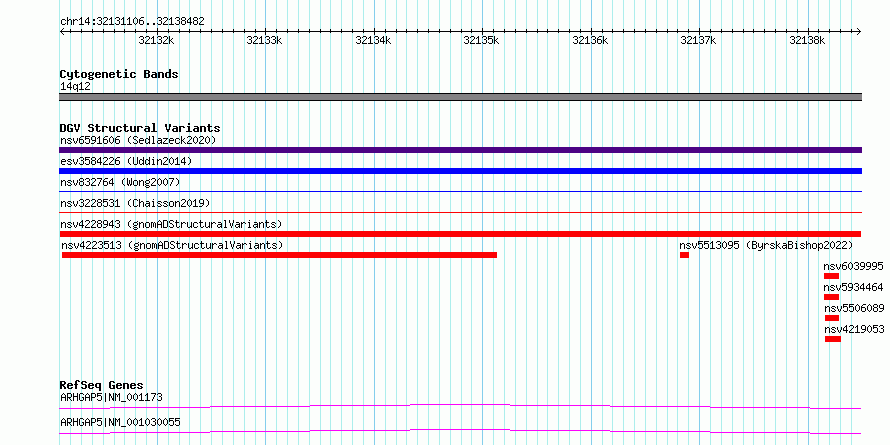The height and width of the screenshot is (445, 890).
Task: Click the 32135k ruler tick label
Action: (481, 41)
